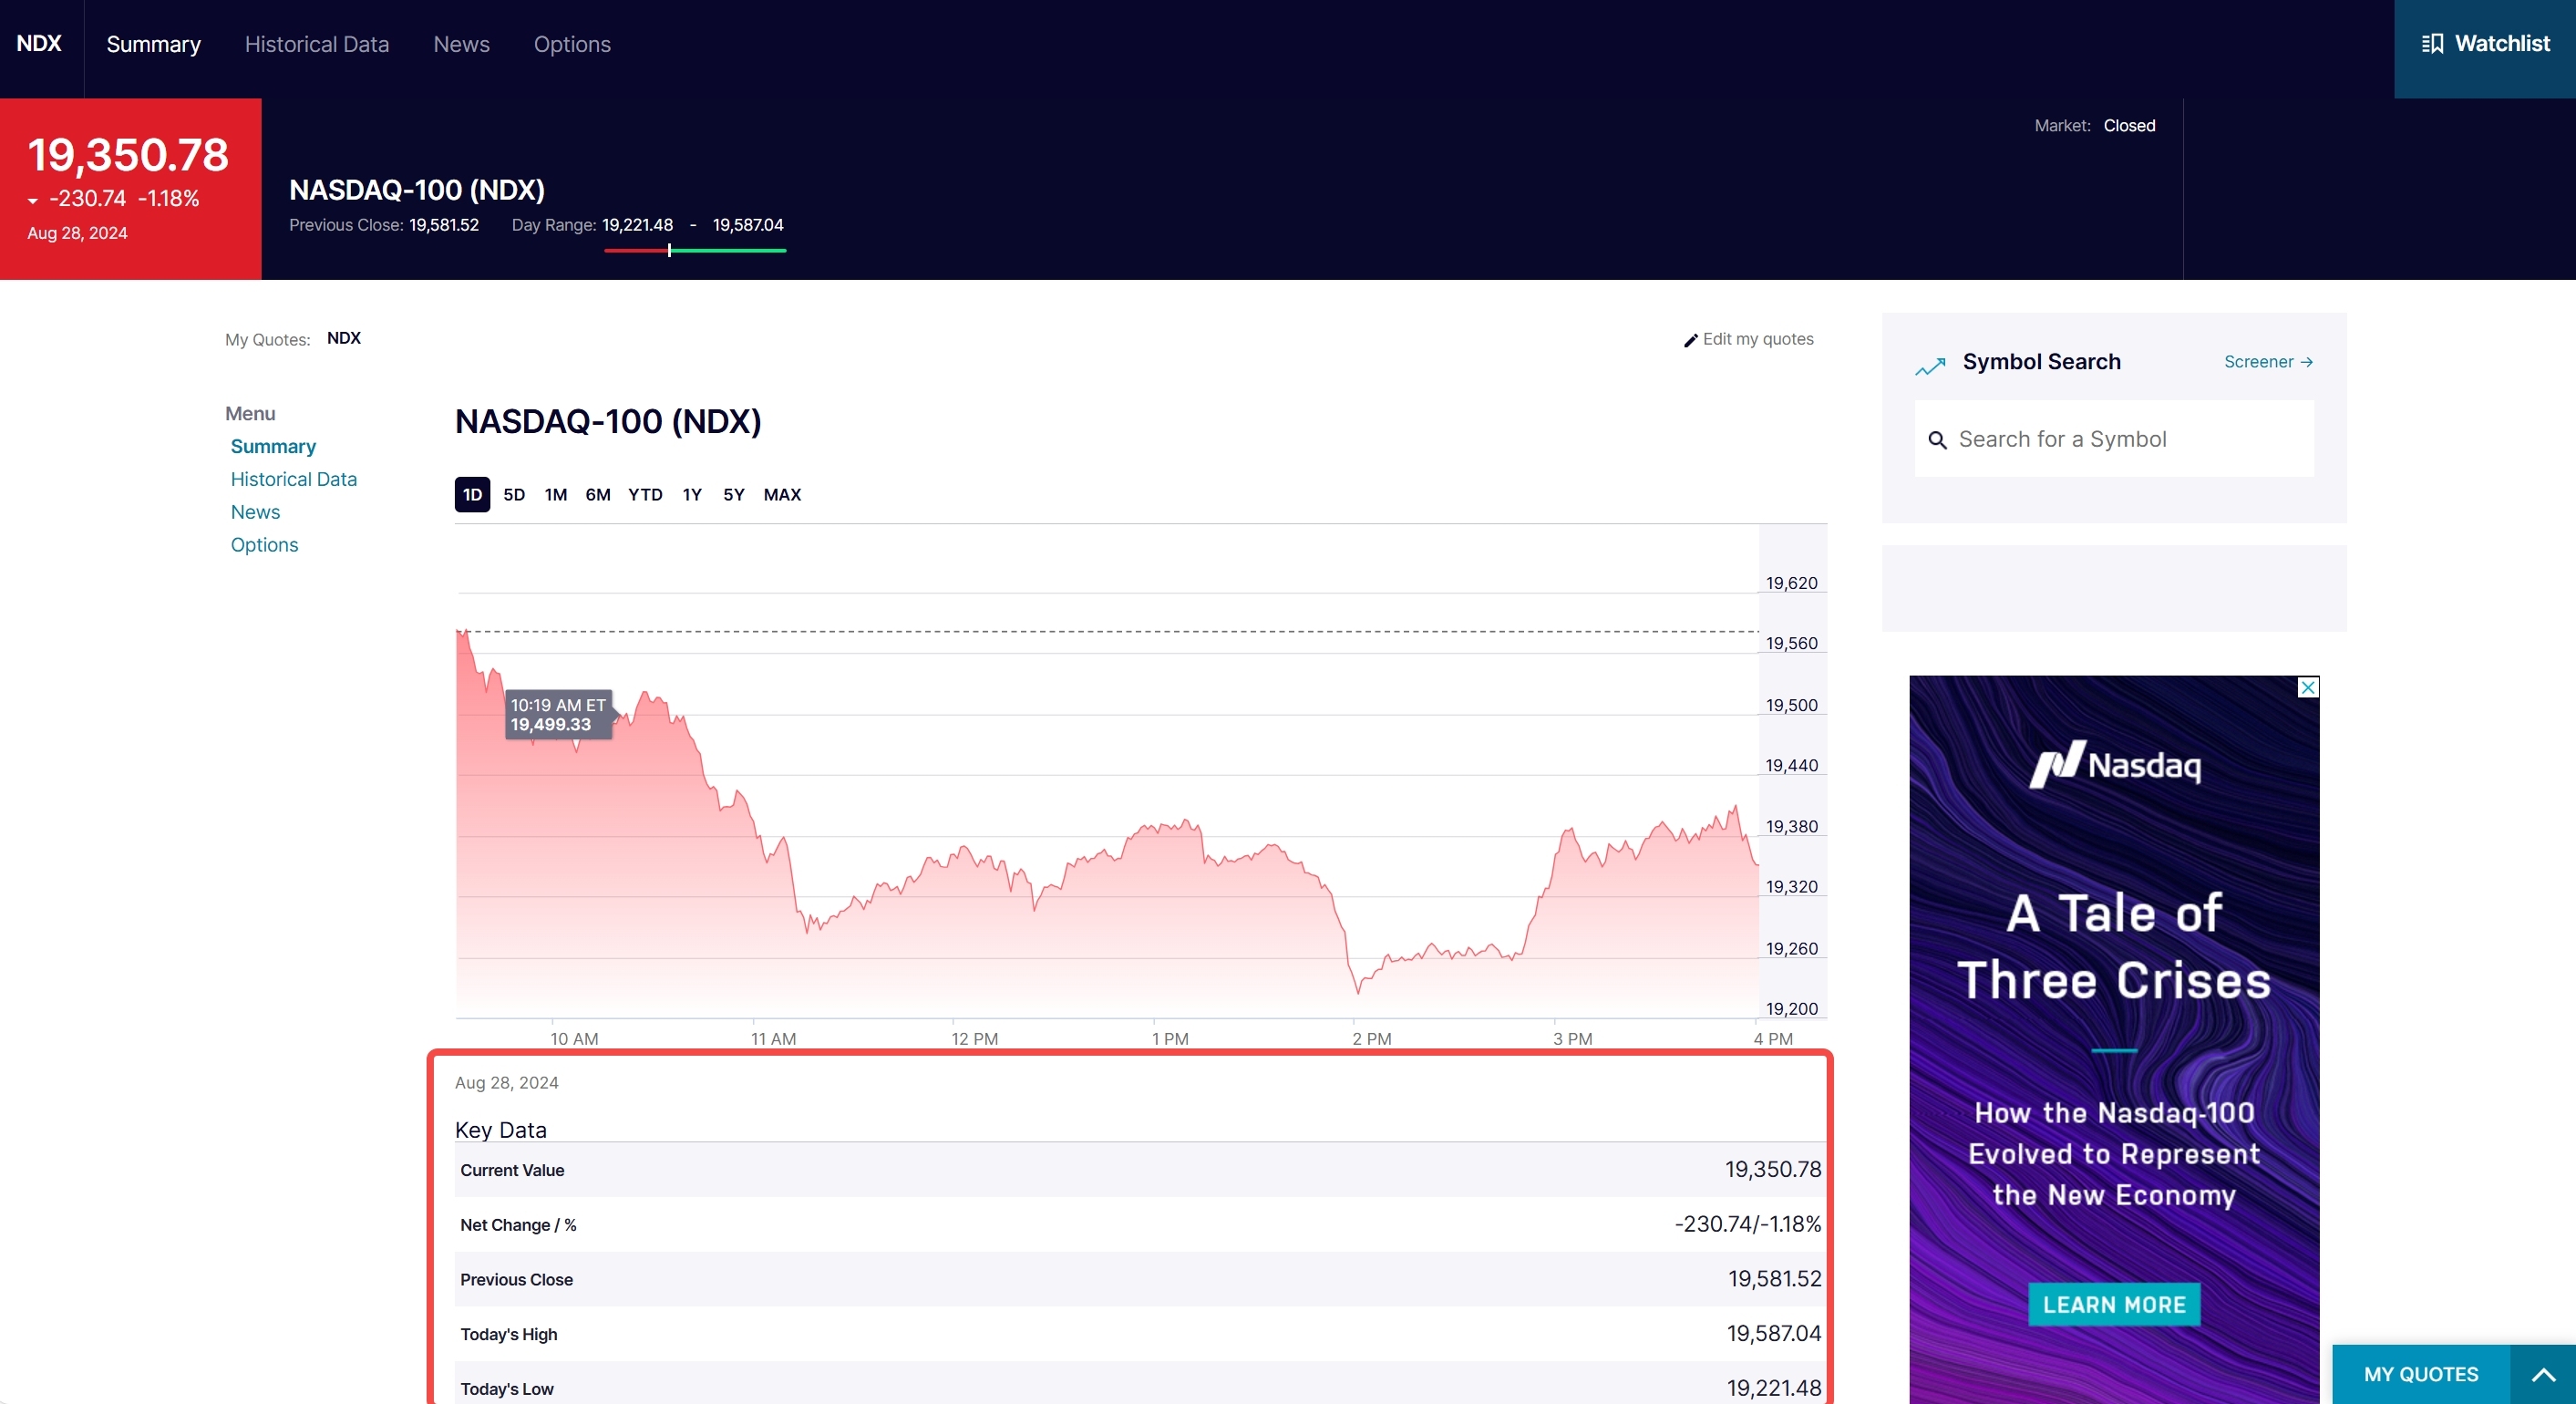
Task: Open the Options tab in top bar
Action: 572,44
